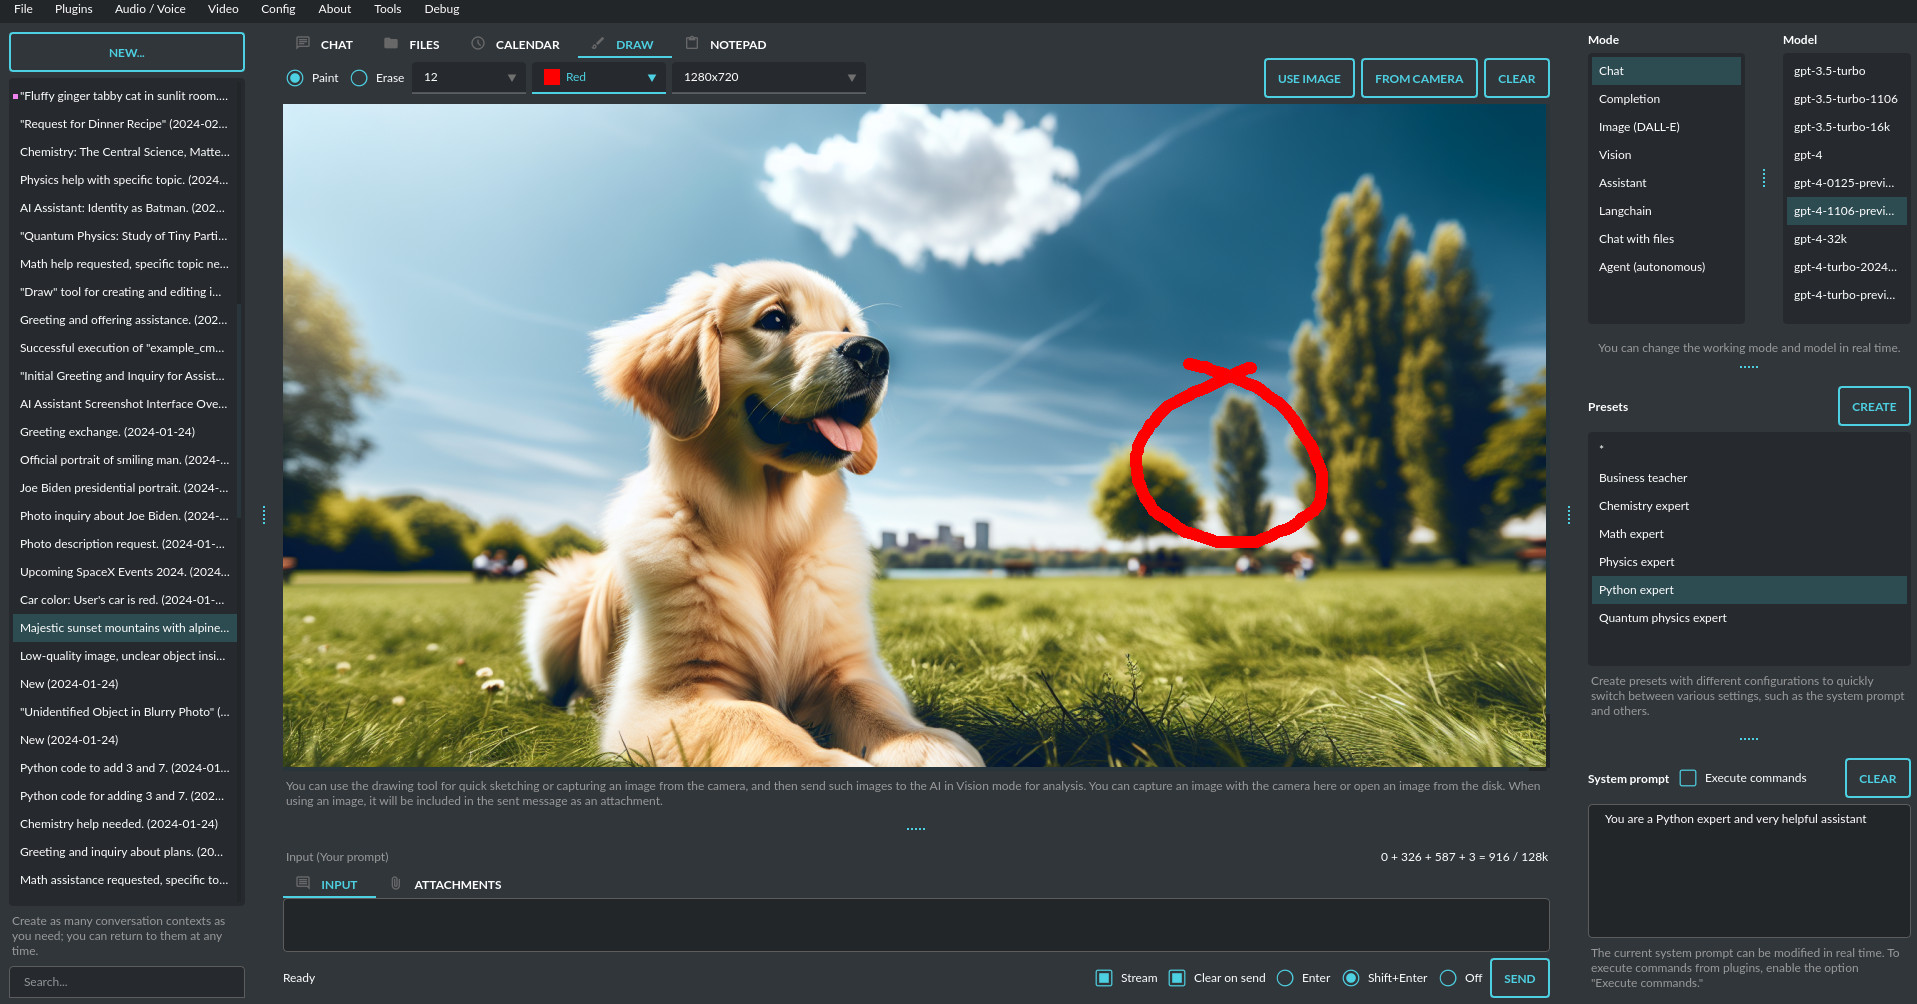Open the brush color dropdown
1917x1004 pixels.
[x=651, y=77]
